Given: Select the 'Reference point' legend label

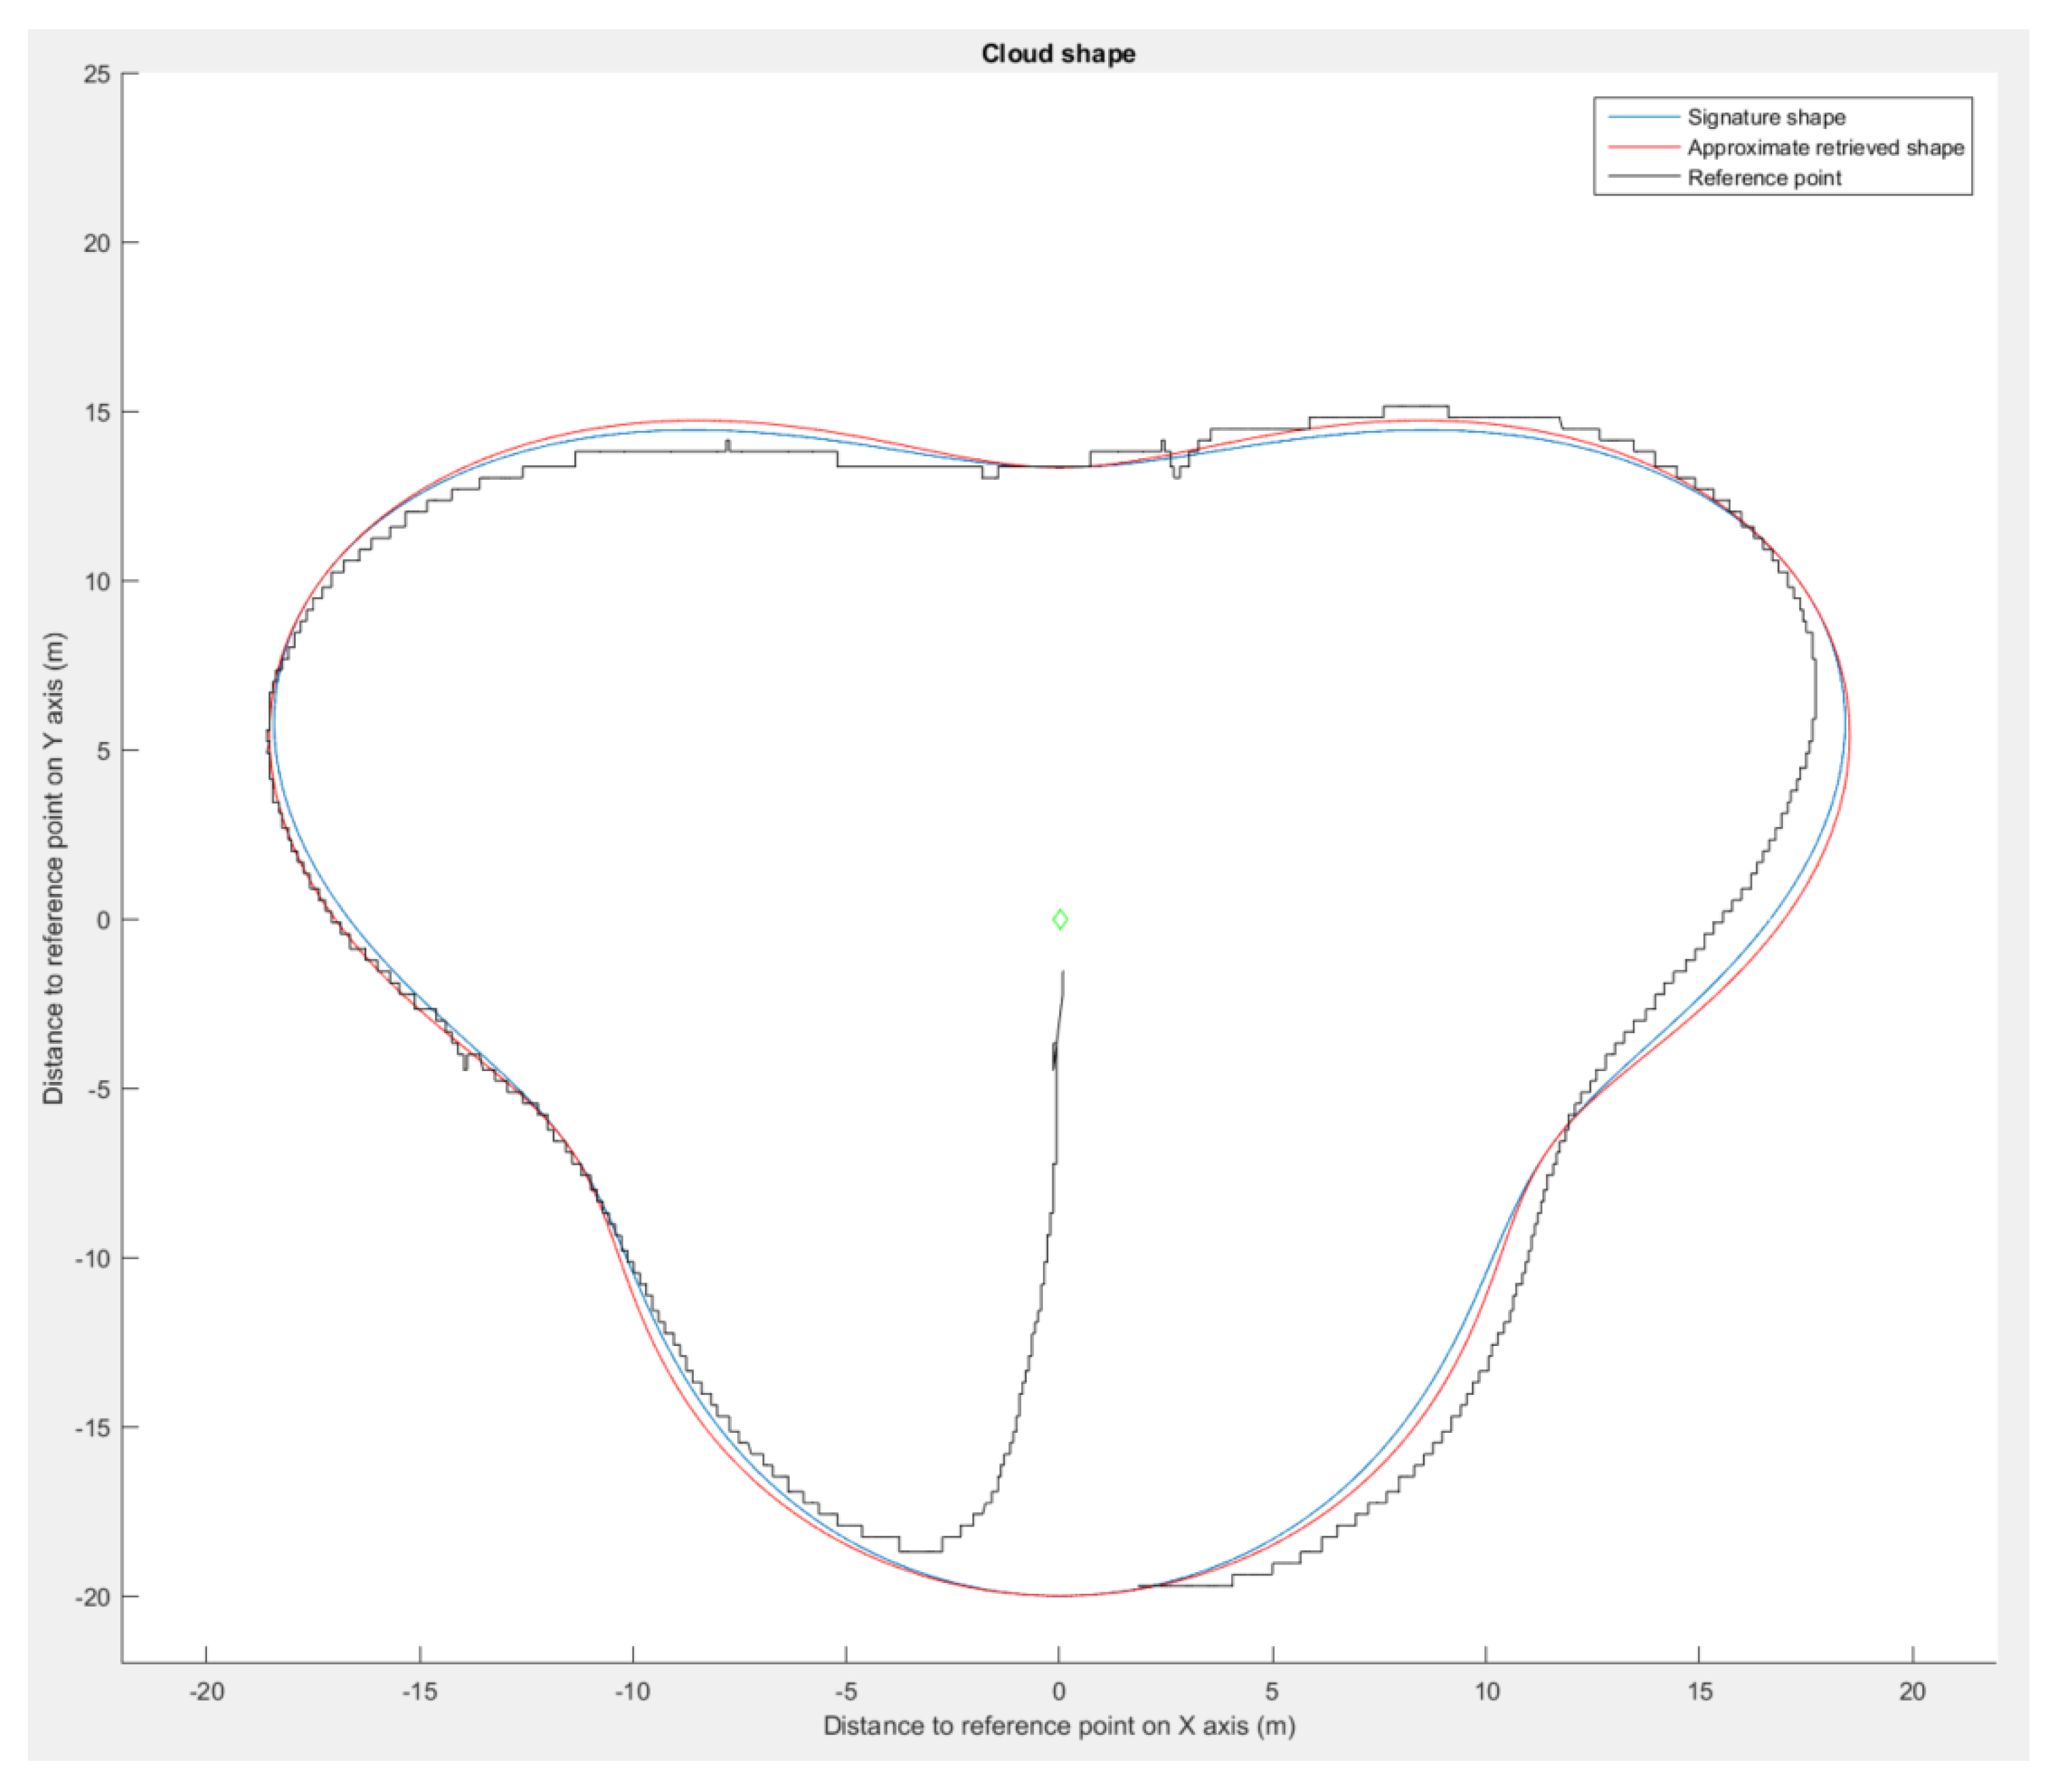Looking at the screenshot, I should point(1764,178).
